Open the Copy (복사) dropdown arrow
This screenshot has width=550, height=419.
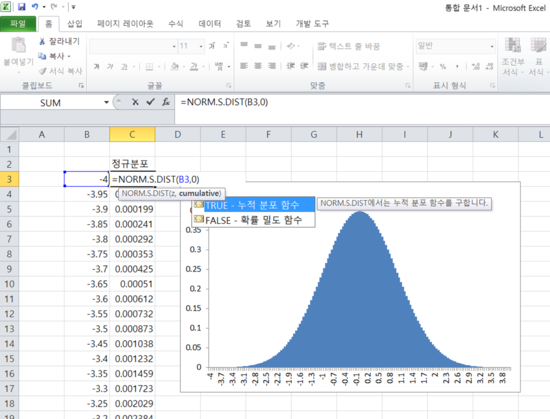(x=69, y=56)
